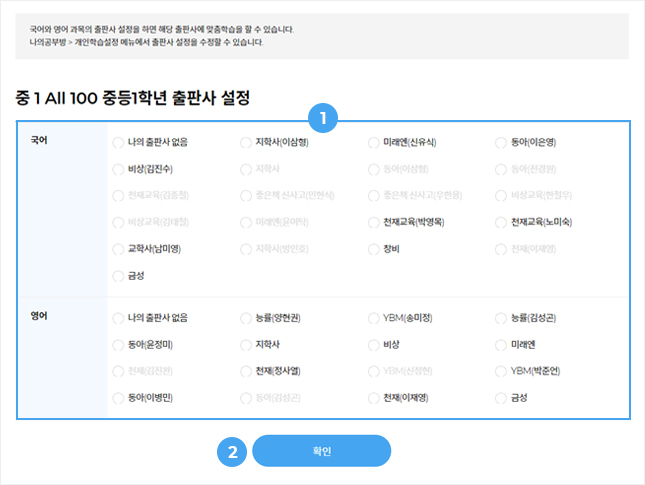The width and height of the screenshot is (645, 485).
Task: Pick 능률(김성곤) as 영어 publisher
Action: pyautogui.click(x=501, y=318)
